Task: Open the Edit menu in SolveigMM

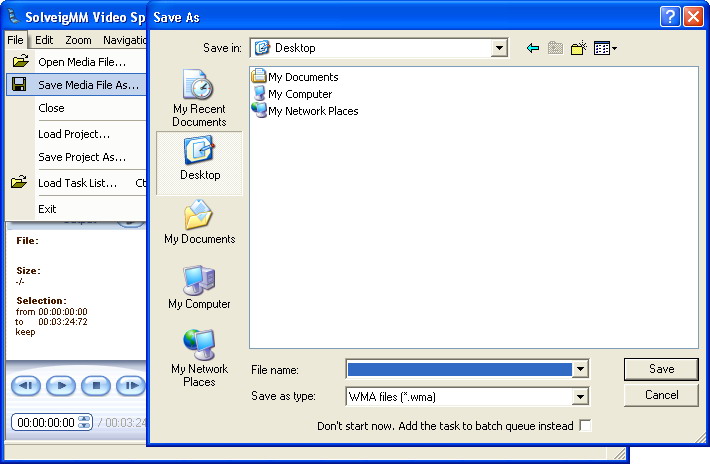Action: [44, 40]
